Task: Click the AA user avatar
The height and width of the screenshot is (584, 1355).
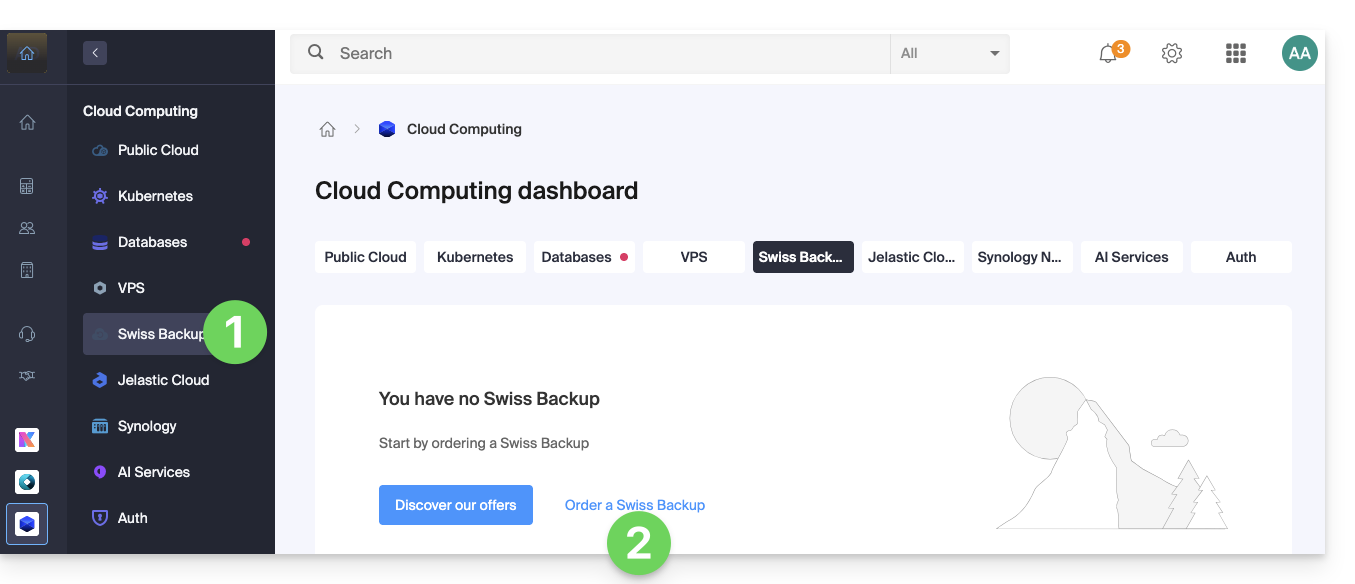Action: pos(1299,54)
